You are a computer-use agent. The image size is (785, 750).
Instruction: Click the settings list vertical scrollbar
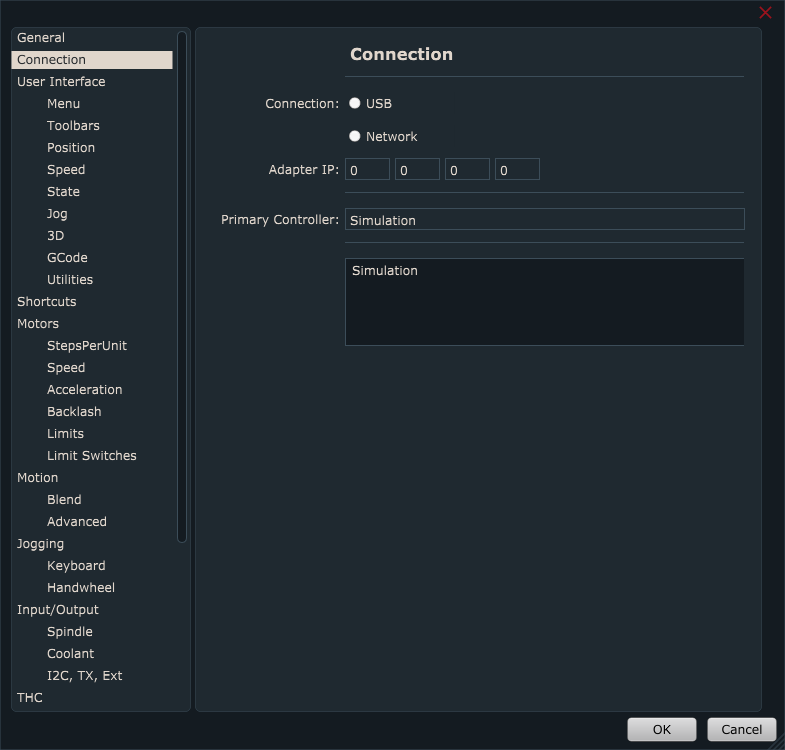(182, 287)
